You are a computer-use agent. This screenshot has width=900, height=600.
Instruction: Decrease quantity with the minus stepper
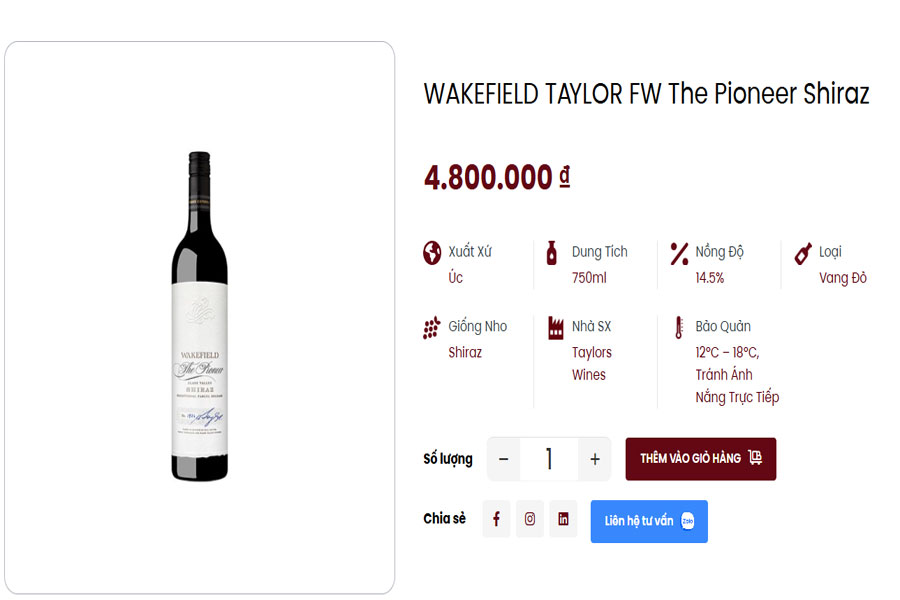coord(503,458)
